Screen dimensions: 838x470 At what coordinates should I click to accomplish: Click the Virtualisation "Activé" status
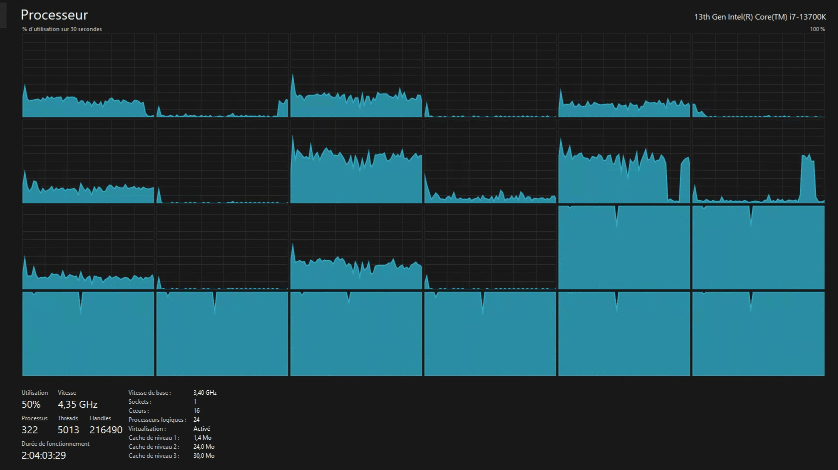[x=200, y=429]
